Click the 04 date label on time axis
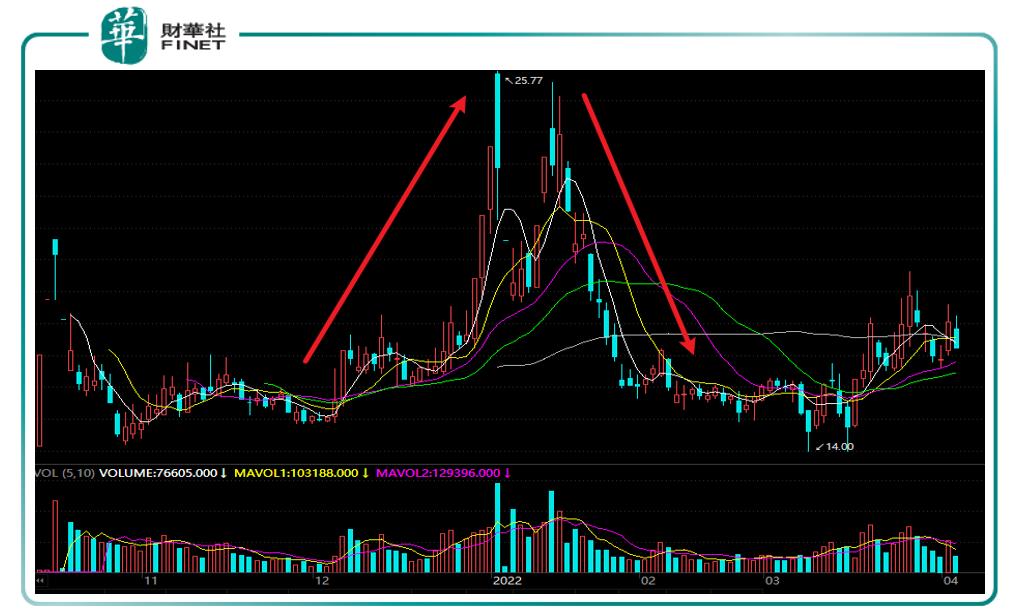The height and width of the screenshot is (615, 1010). [x=950, y=580]
